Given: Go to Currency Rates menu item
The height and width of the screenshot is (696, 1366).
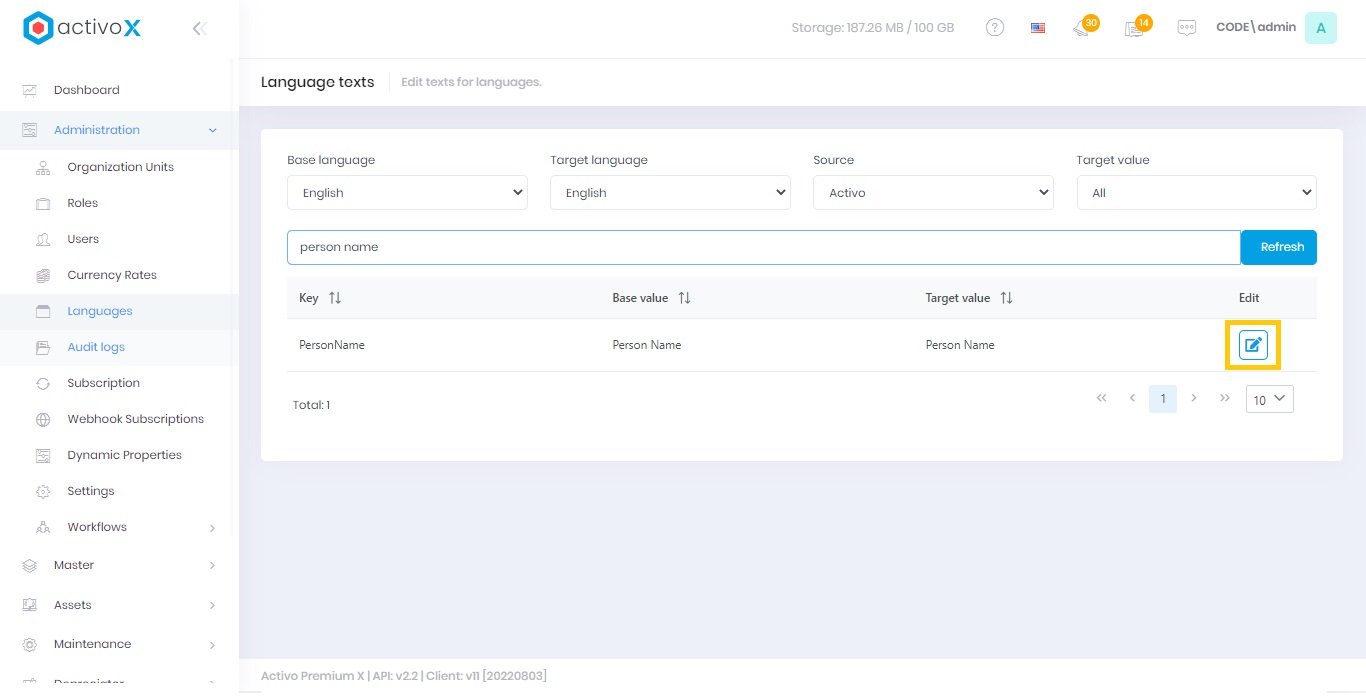Looking at the screenshot, I should point(112,275).
